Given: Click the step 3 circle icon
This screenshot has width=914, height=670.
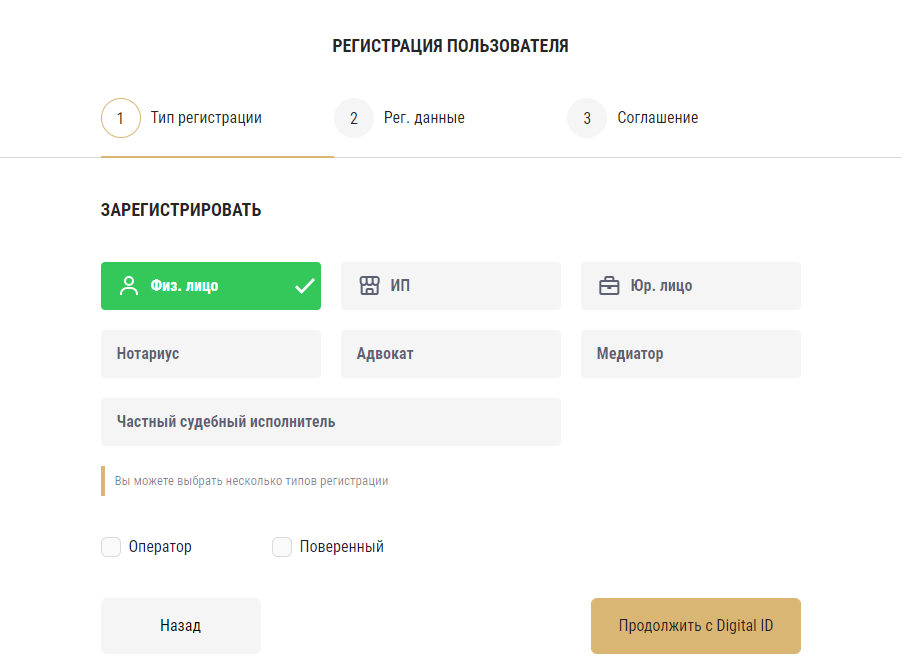Looking at the screenshot, I should coord(586,118).
